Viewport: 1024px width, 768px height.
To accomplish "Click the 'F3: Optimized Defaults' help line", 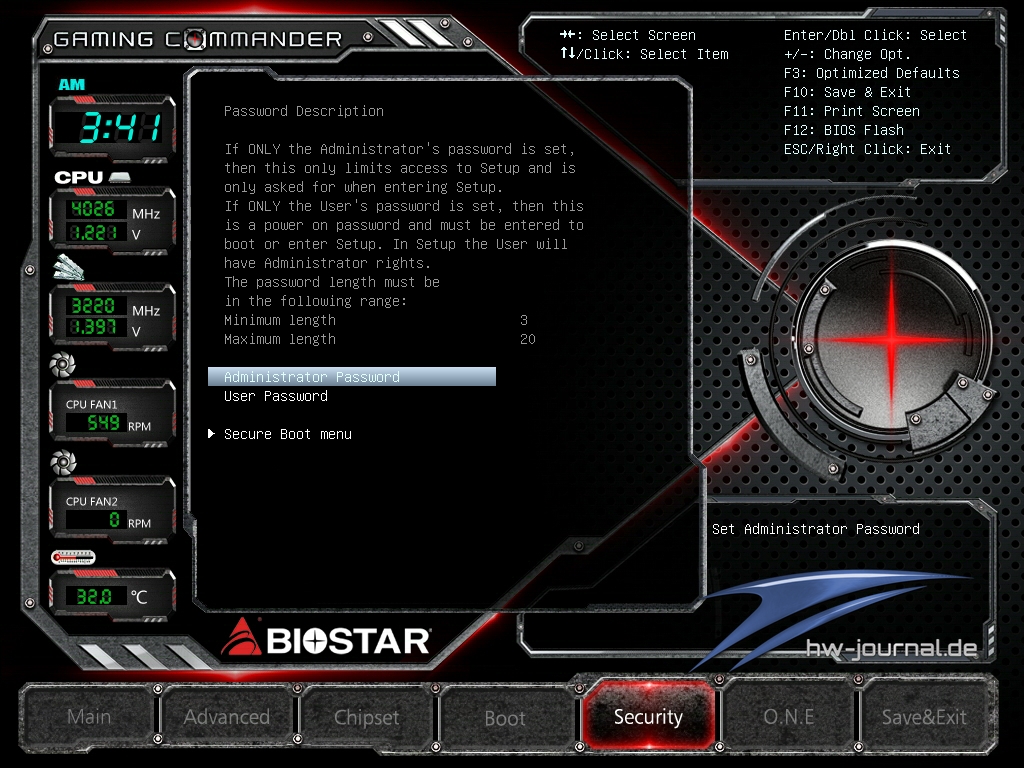I will tap(872, 73).
